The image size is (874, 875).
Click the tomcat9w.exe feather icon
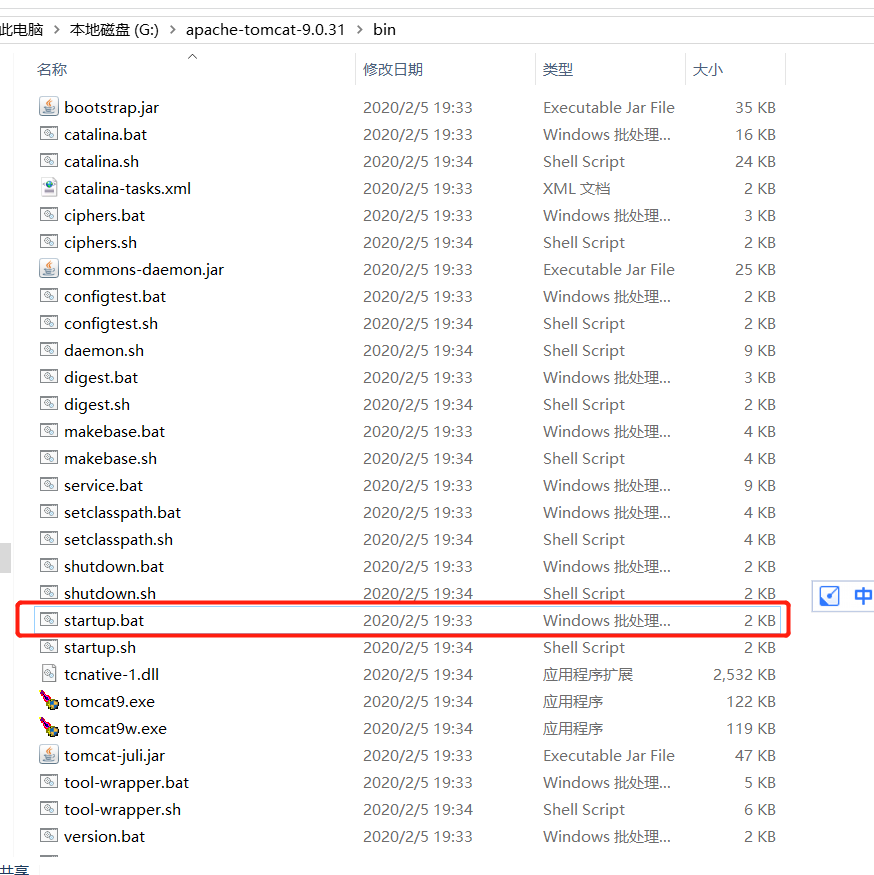pos(49,727)
